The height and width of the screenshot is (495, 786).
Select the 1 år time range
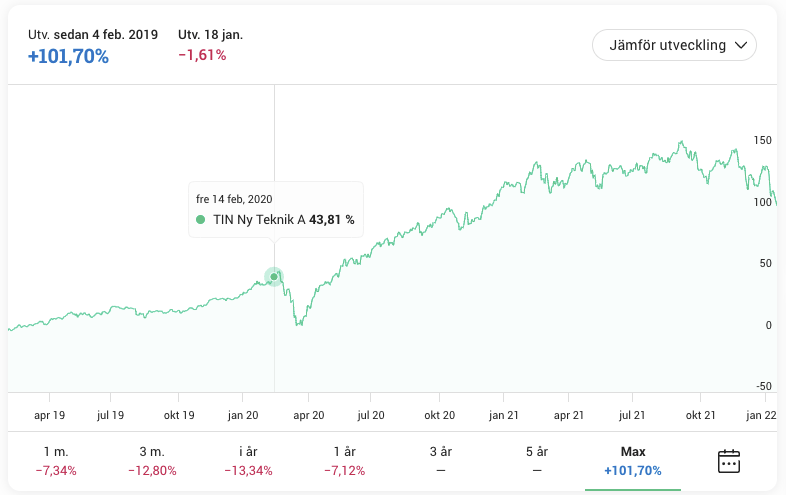coord(344,461)
